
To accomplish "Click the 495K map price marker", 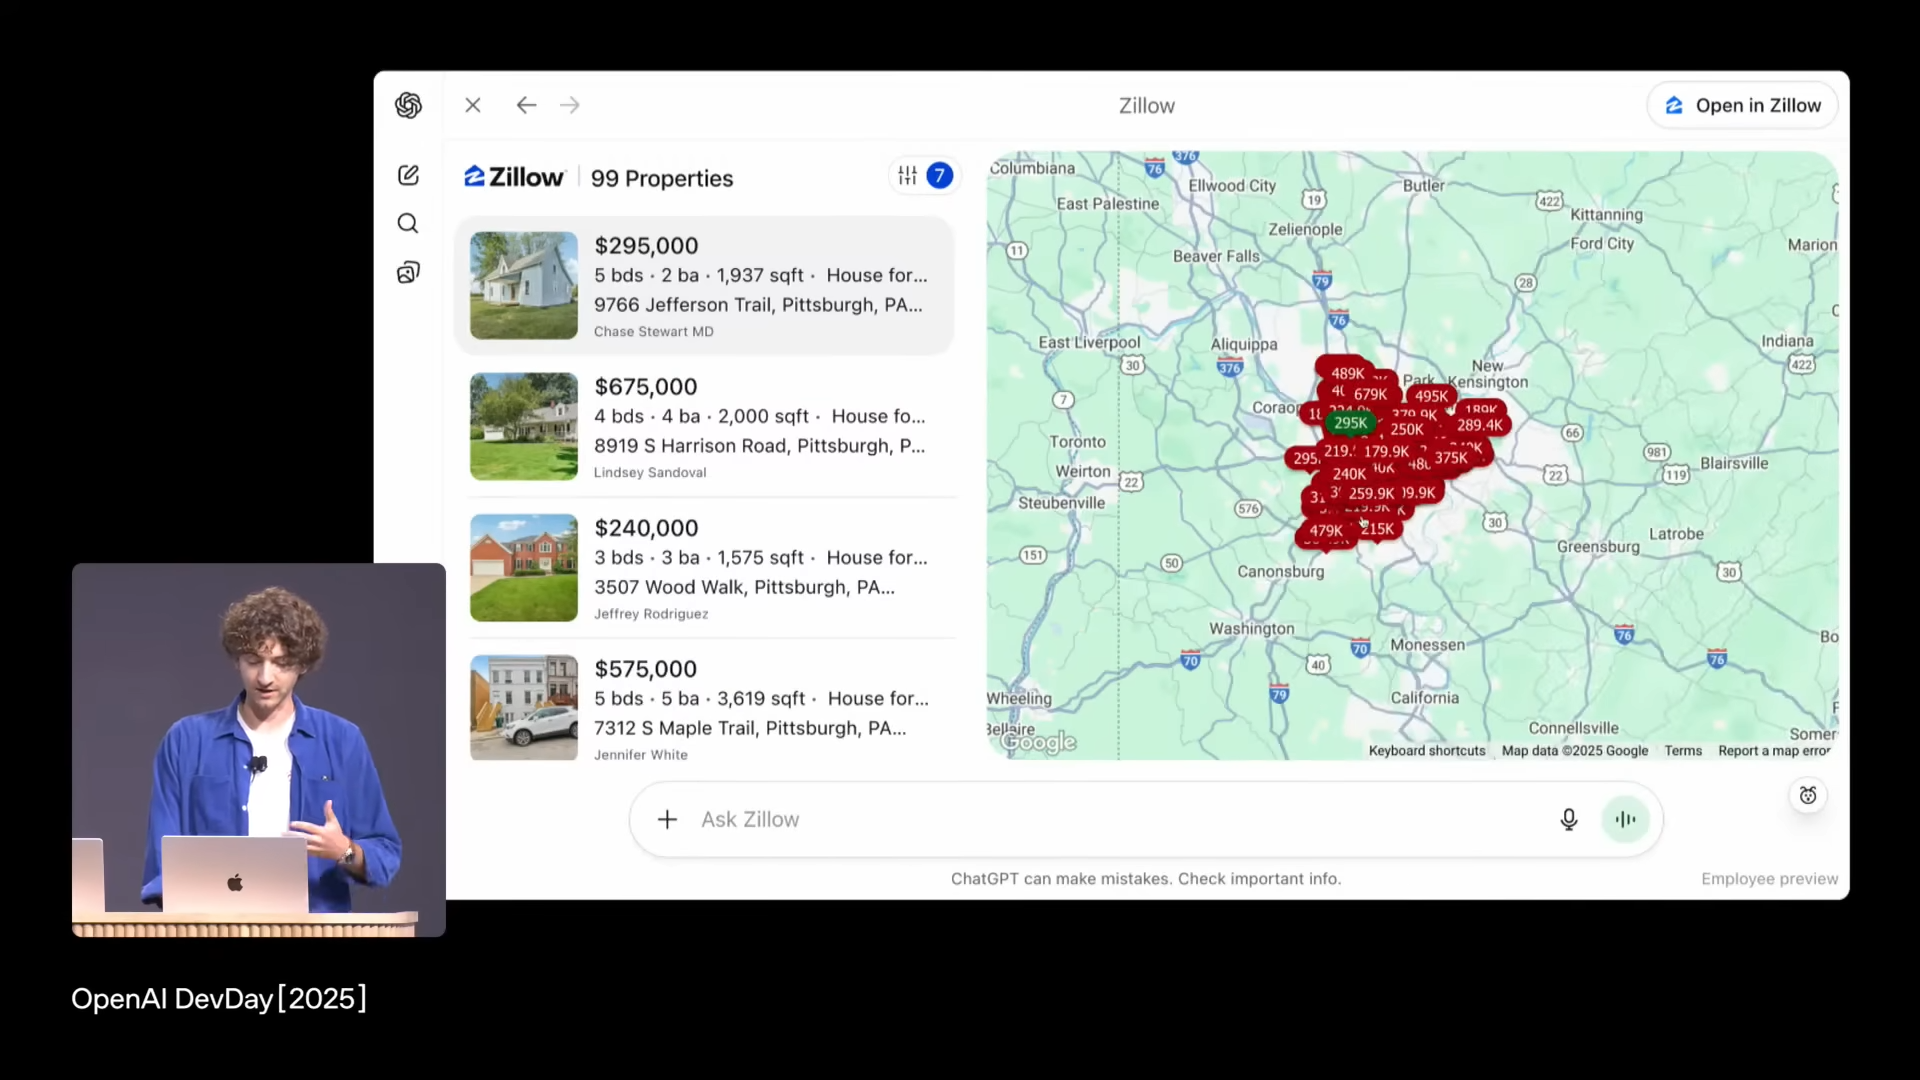I will [x=1431, y=396].
